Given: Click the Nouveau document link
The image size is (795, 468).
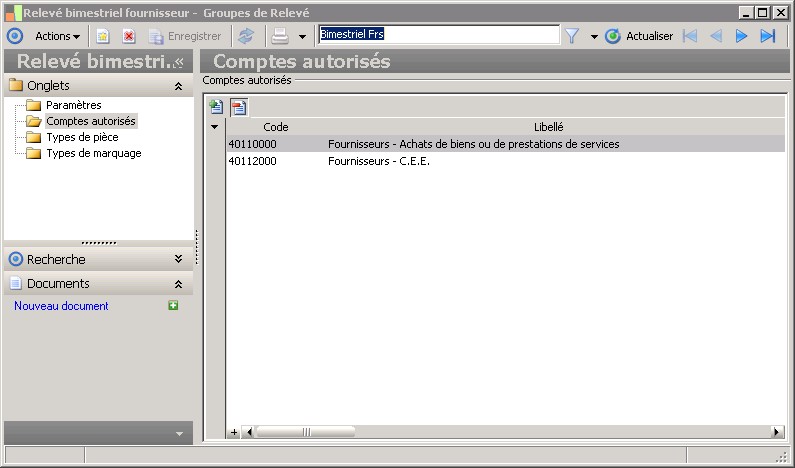Looking at the screenshot, I should [x=61, y=306].
